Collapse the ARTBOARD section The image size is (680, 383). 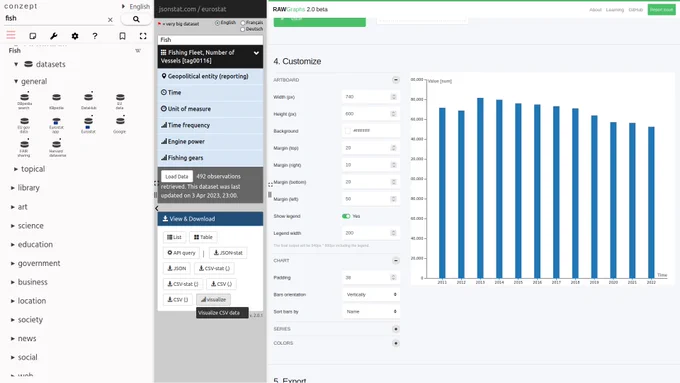[x=396, y=80]
